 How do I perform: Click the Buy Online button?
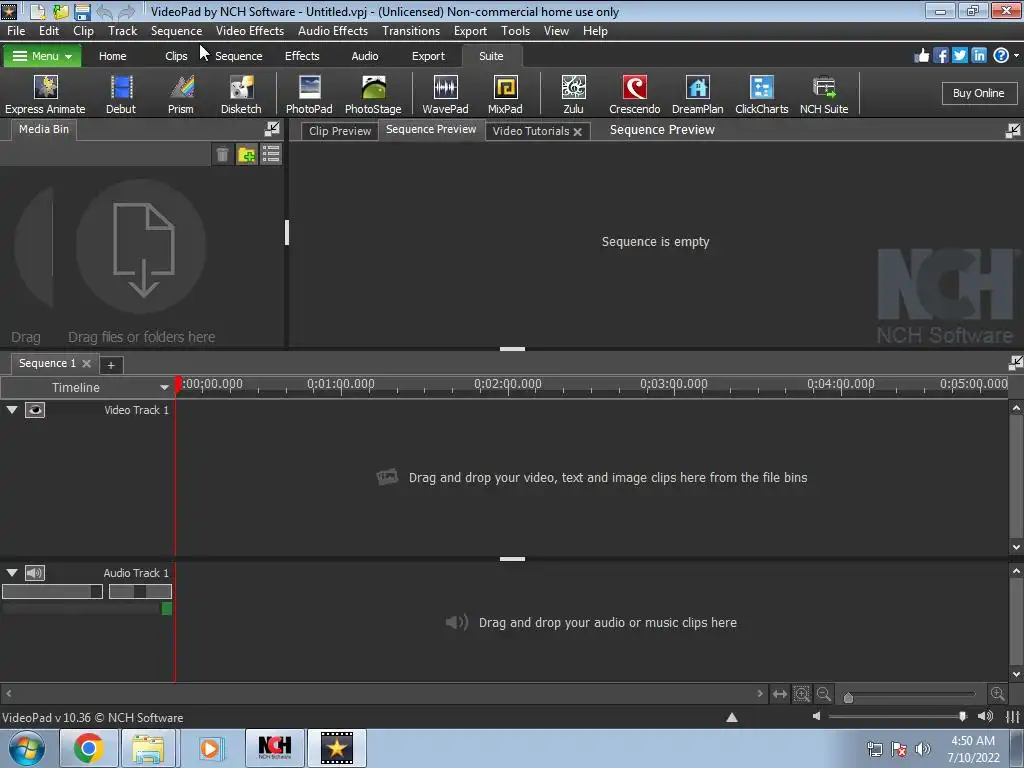[978, 93]
